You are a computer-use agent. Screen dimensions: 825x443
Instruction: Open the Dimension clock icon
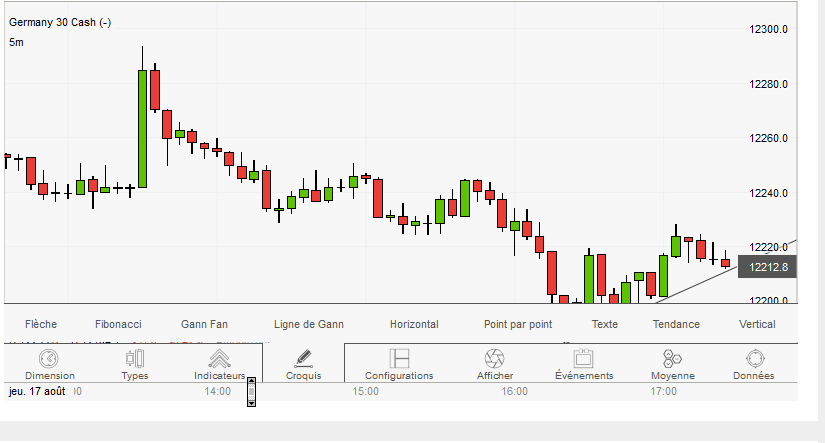[x=49, y=359]
